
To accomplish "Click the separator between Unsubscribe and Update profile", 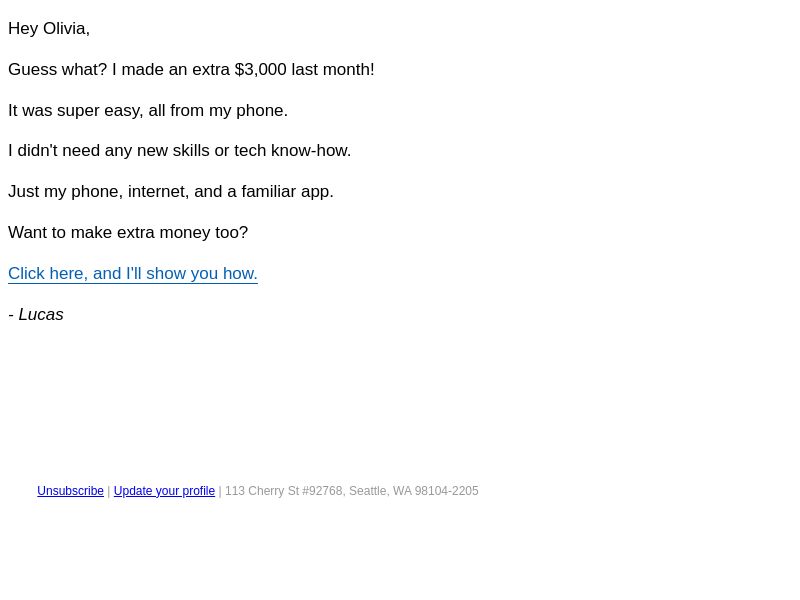I will pos(109,491).
